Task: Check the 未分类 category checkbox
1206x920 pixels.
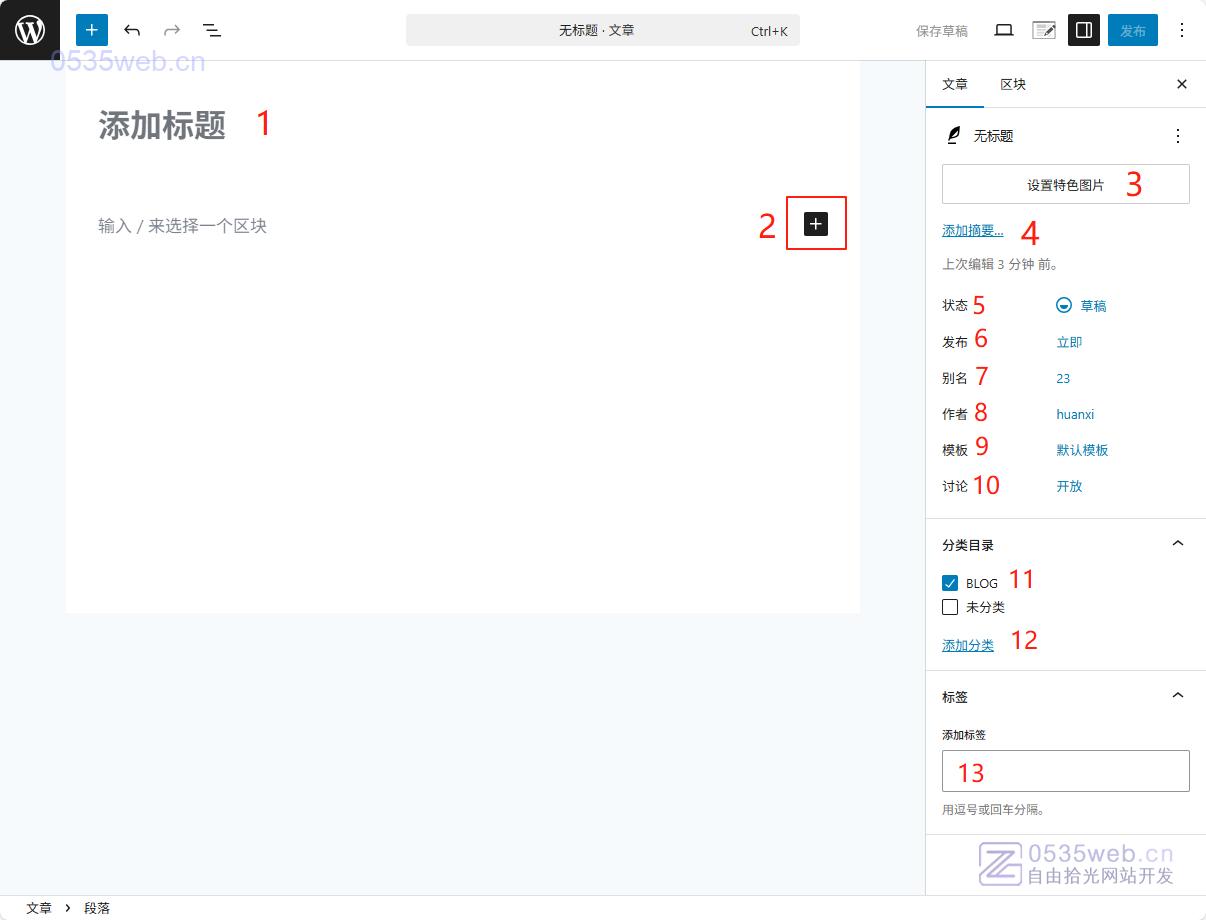Action: coord(950,607)
